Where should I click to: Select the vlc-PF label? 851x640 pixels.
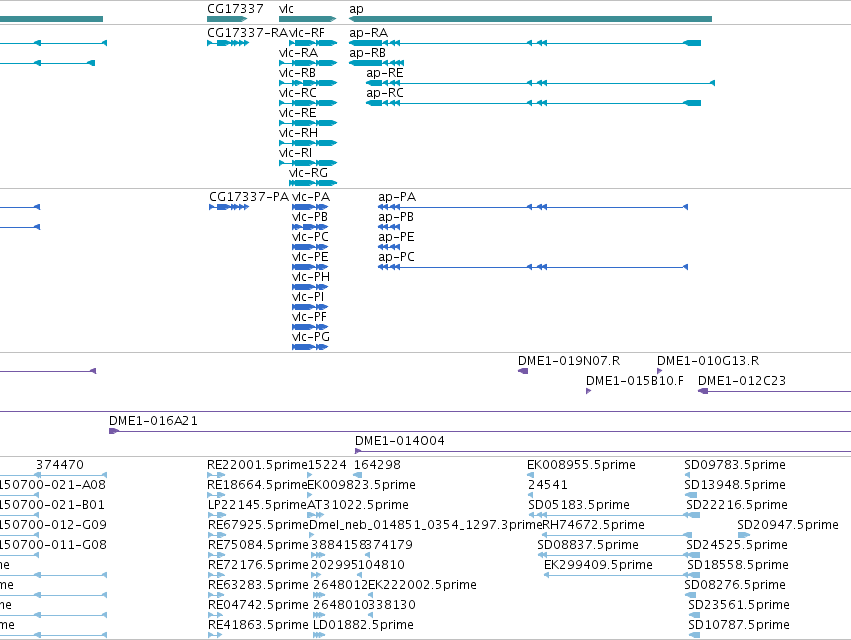(309, 317)
